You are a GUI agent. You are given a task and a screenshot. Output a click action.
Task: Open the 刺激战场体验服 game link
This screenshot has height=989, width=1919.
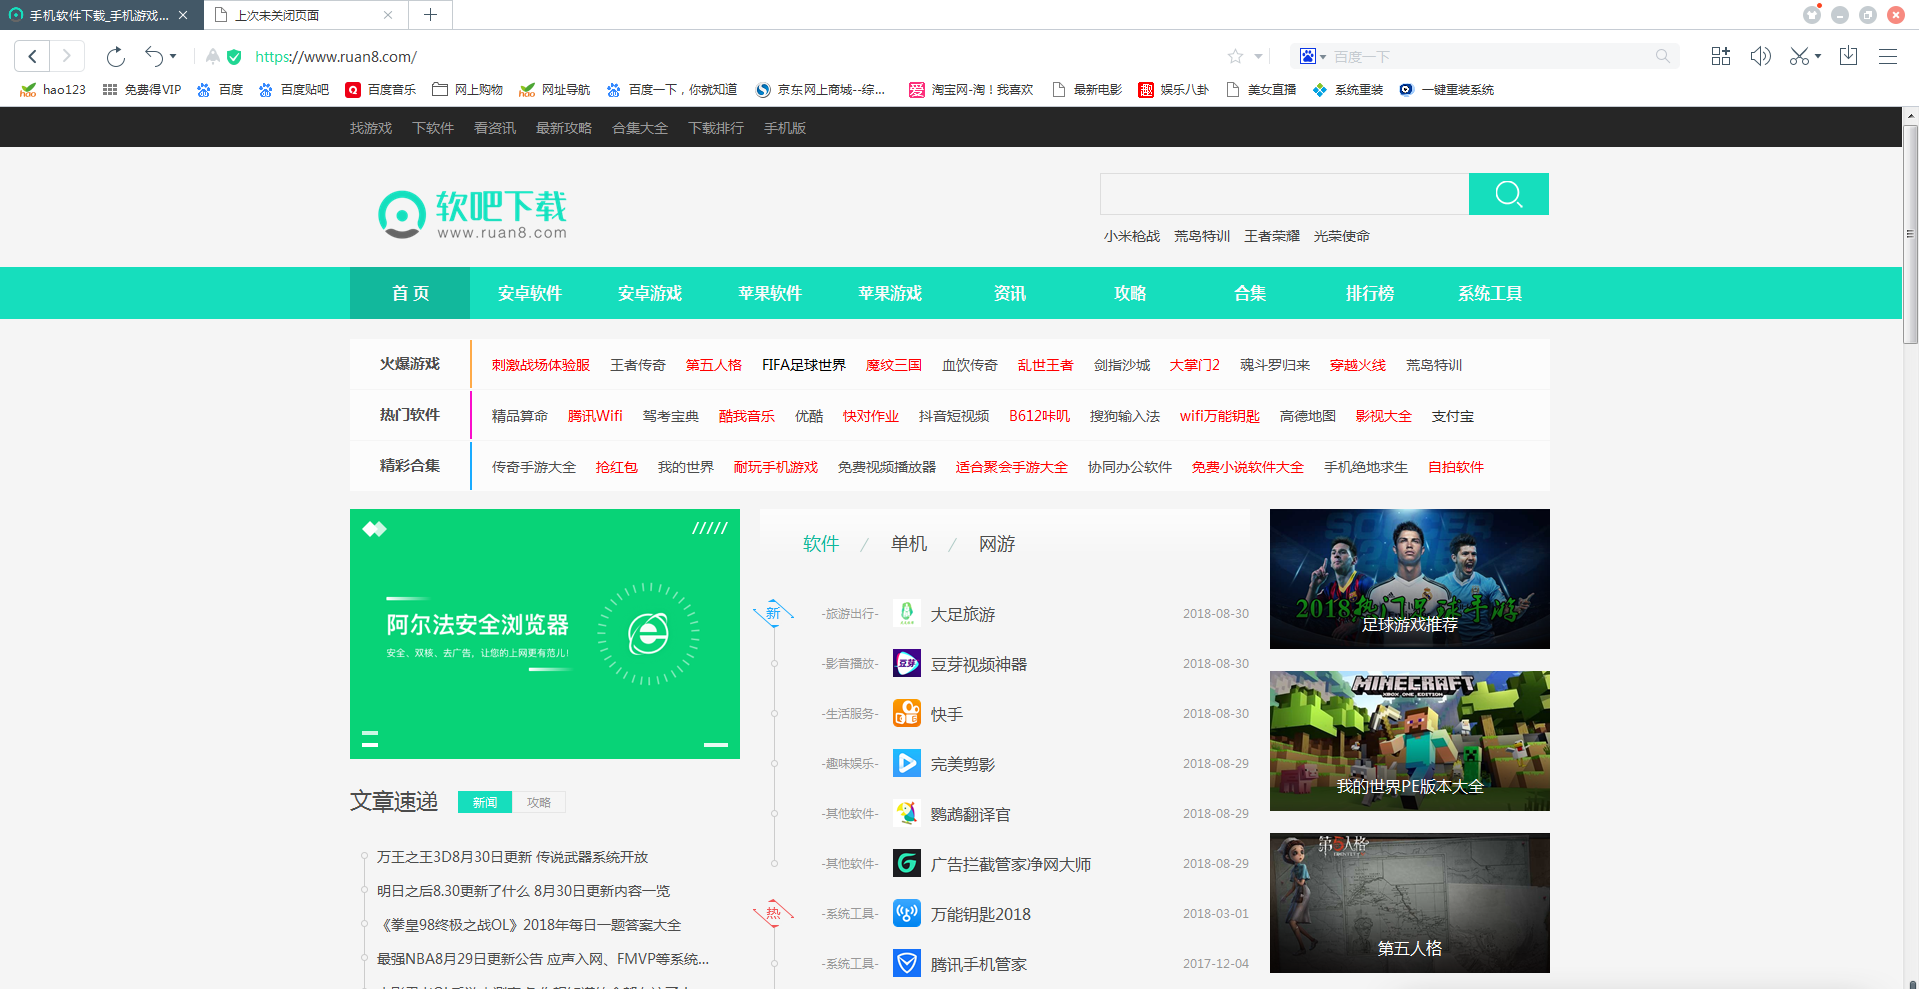[541, 365]
